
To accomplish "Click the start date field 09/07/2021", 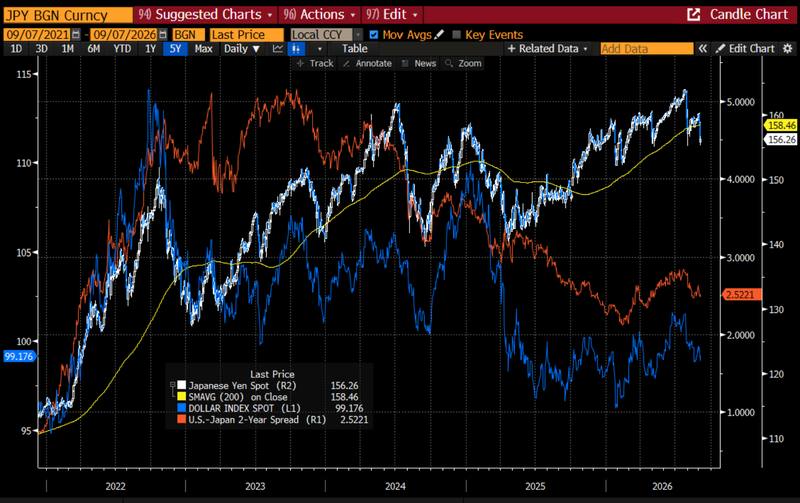I will (37, 35).
